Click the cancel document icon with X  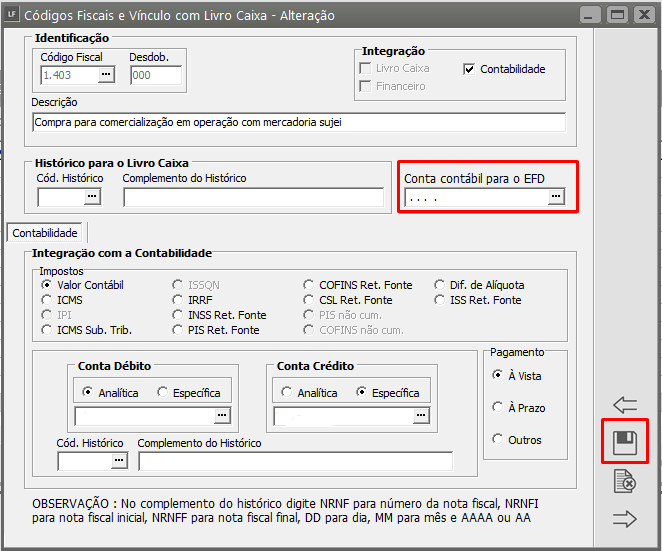624,482
